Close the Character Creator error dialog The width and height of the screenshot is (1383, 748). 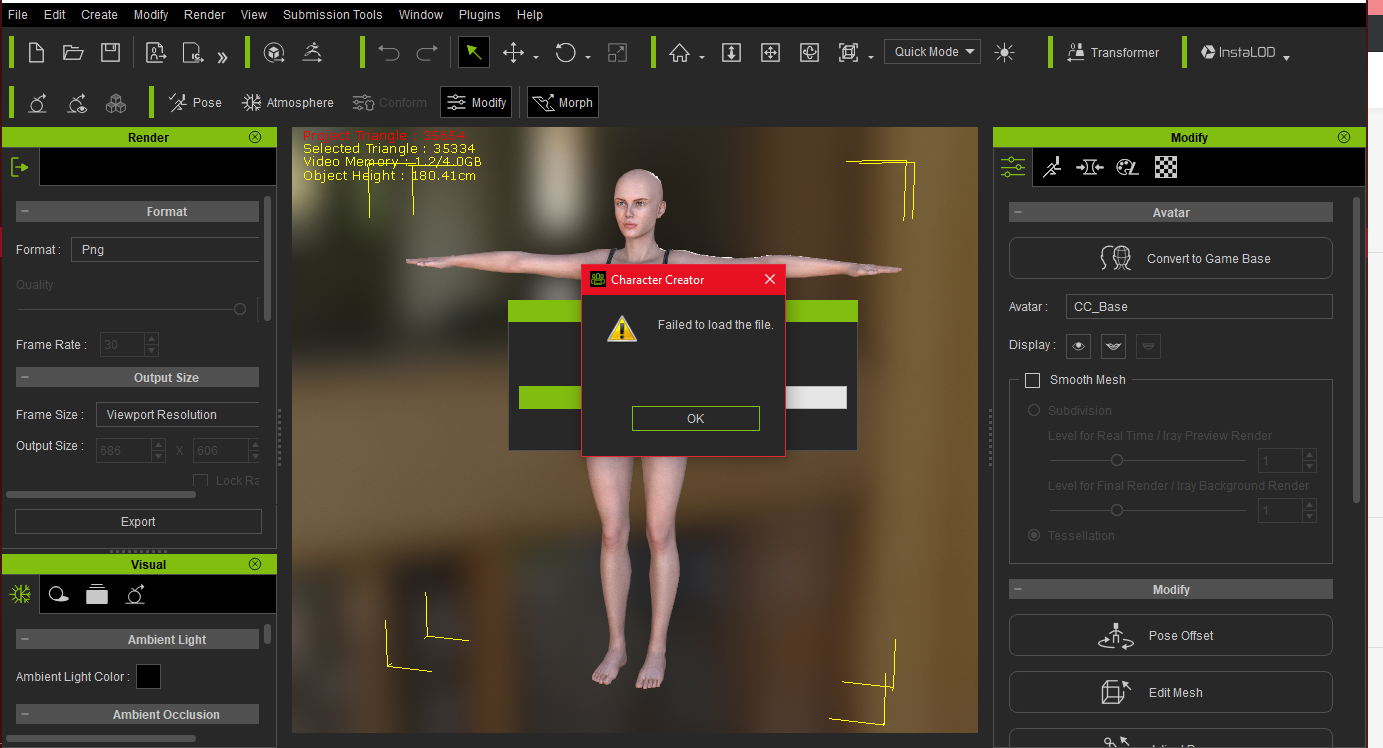770,279
